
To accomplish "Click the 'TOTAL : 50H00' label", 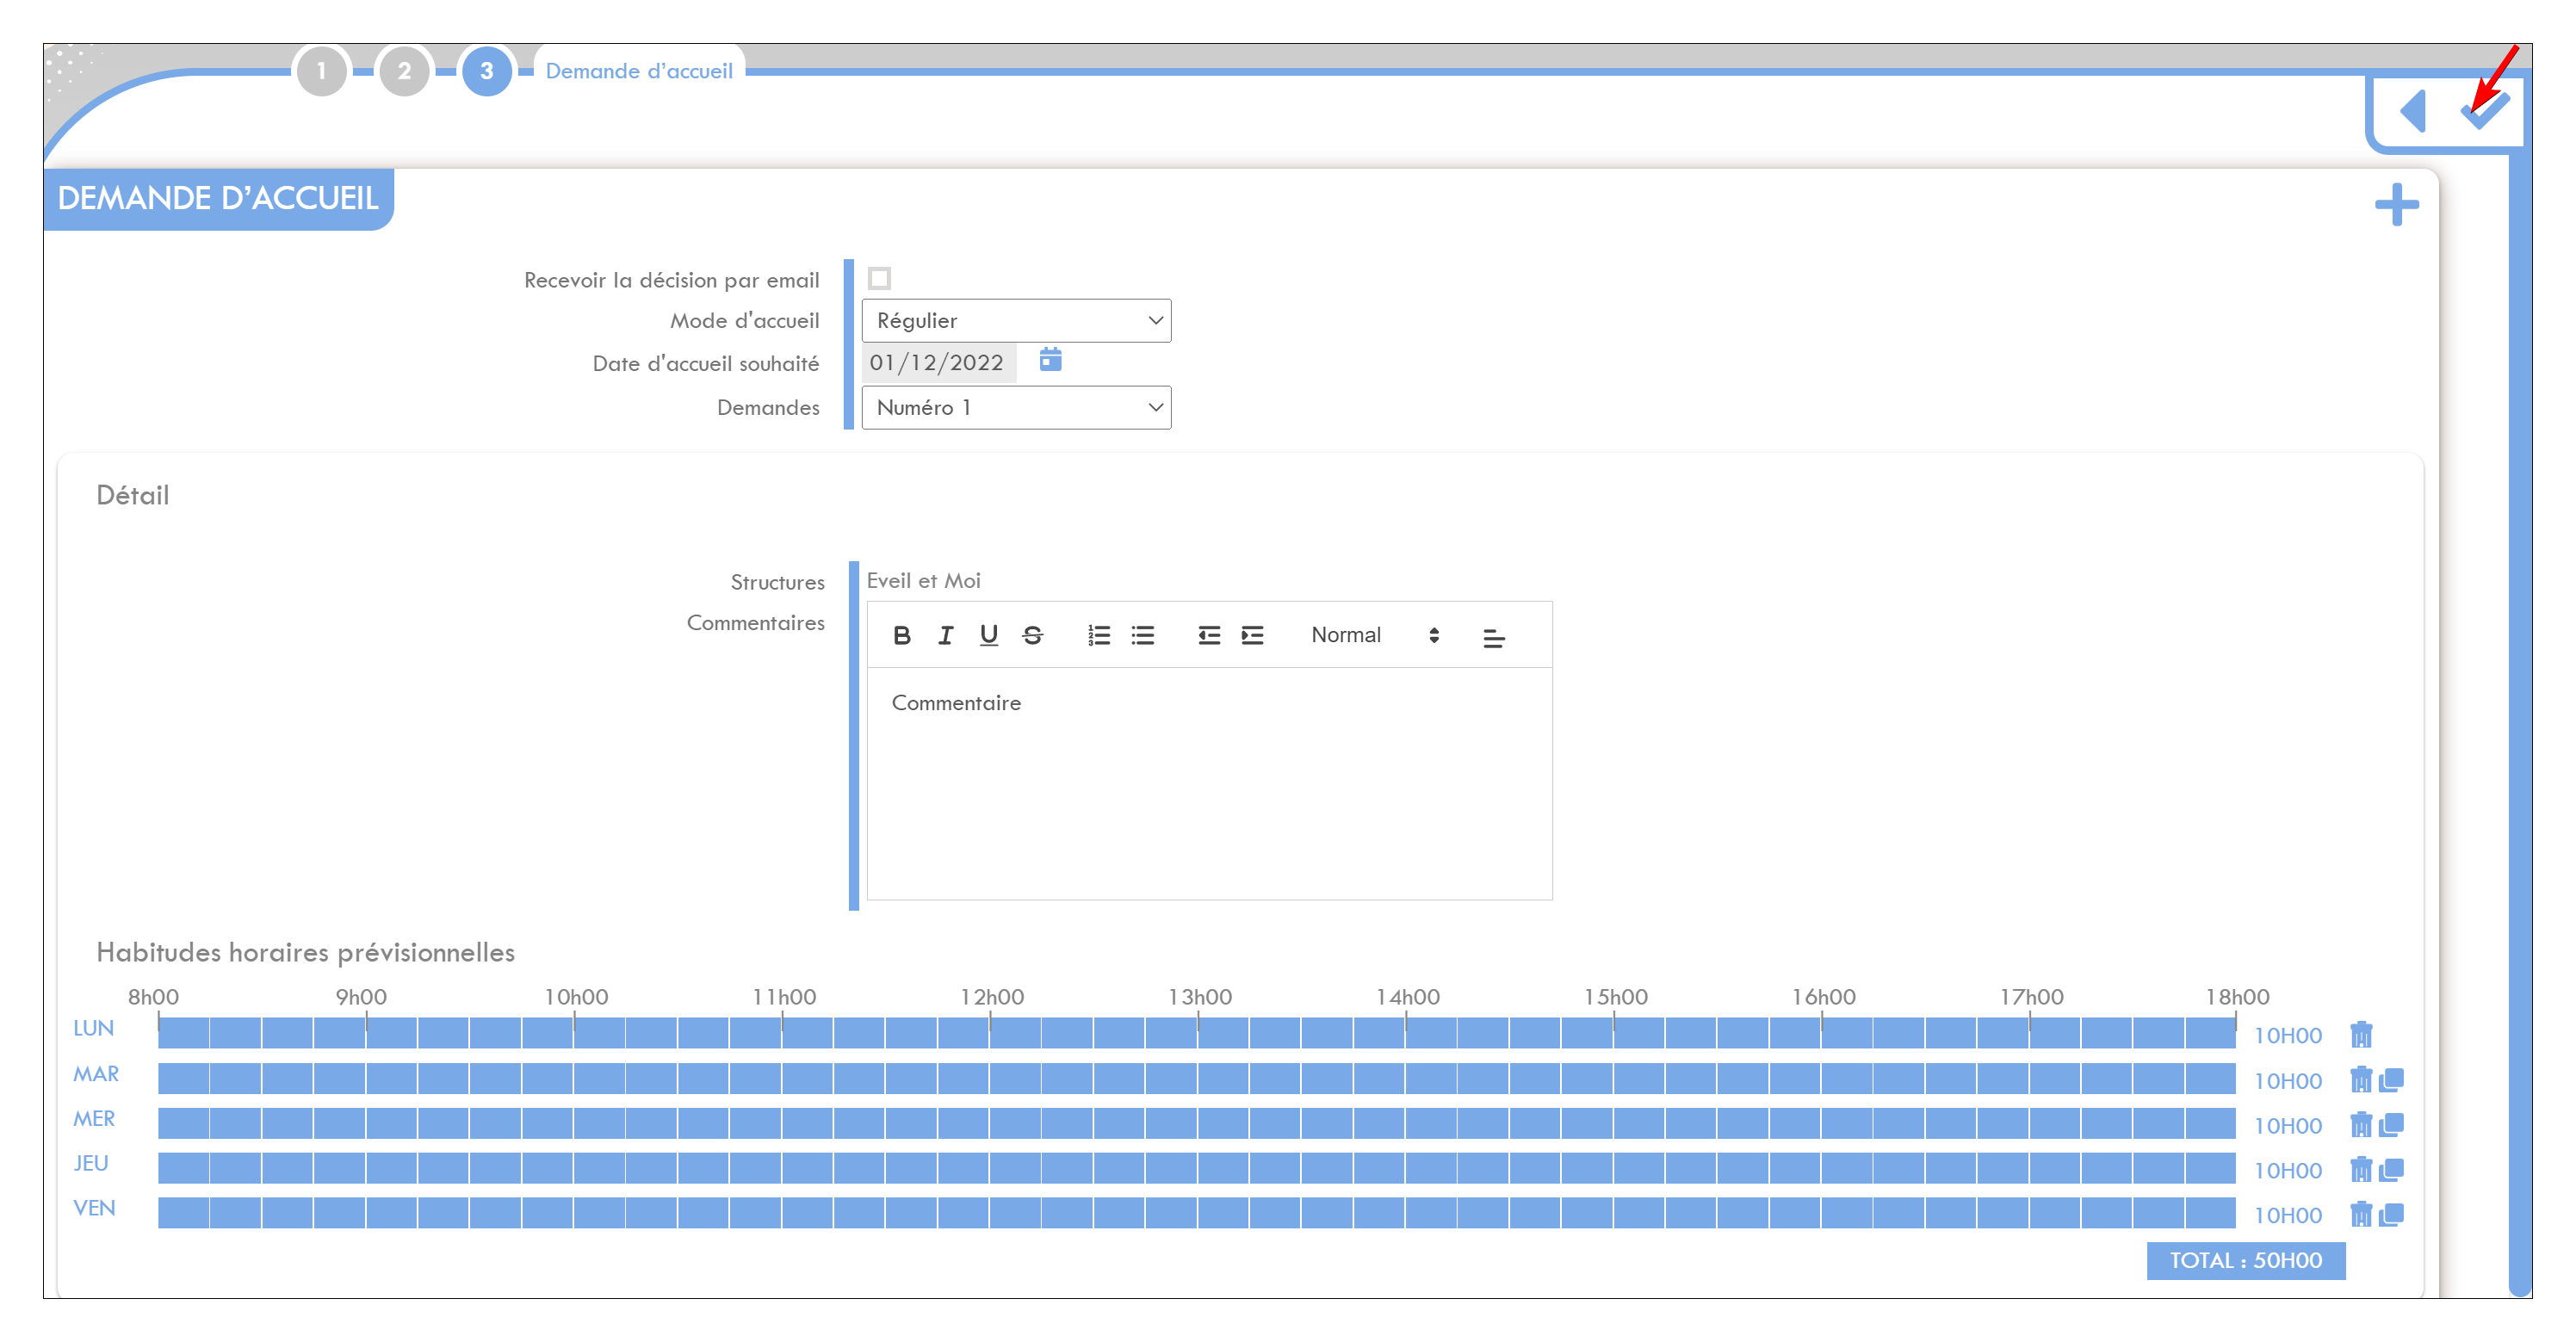I will pos(2246,1260).
